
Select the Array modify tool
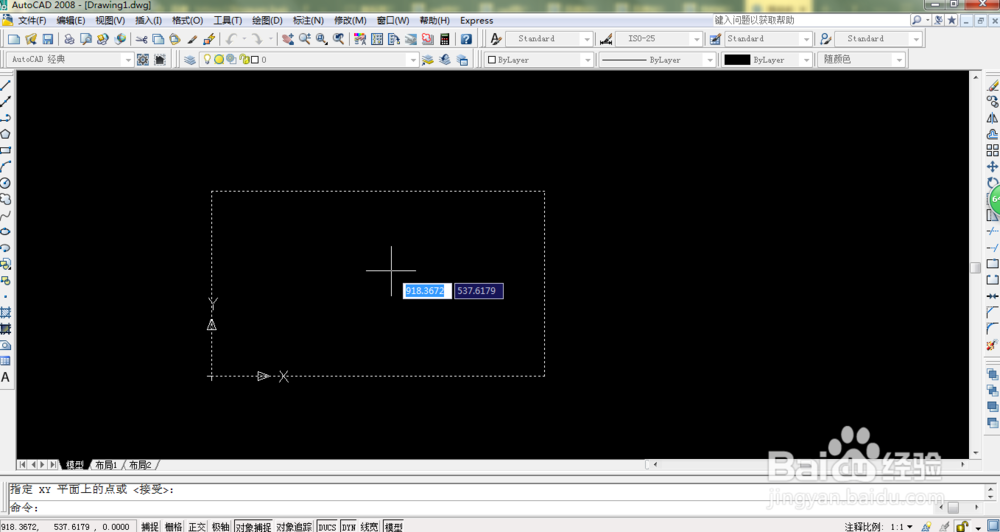pos(992,150)
